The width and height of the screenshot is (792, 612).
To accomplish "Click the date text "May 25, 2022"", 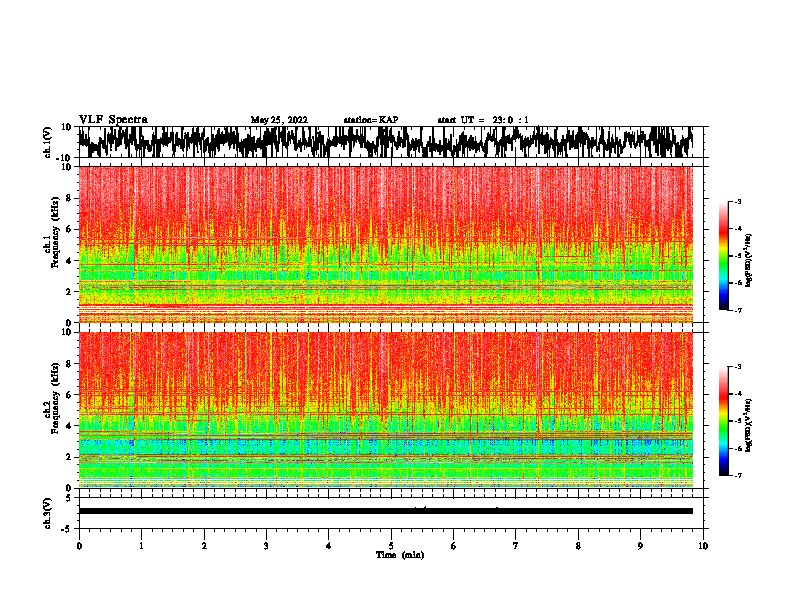I will [279, 120].
